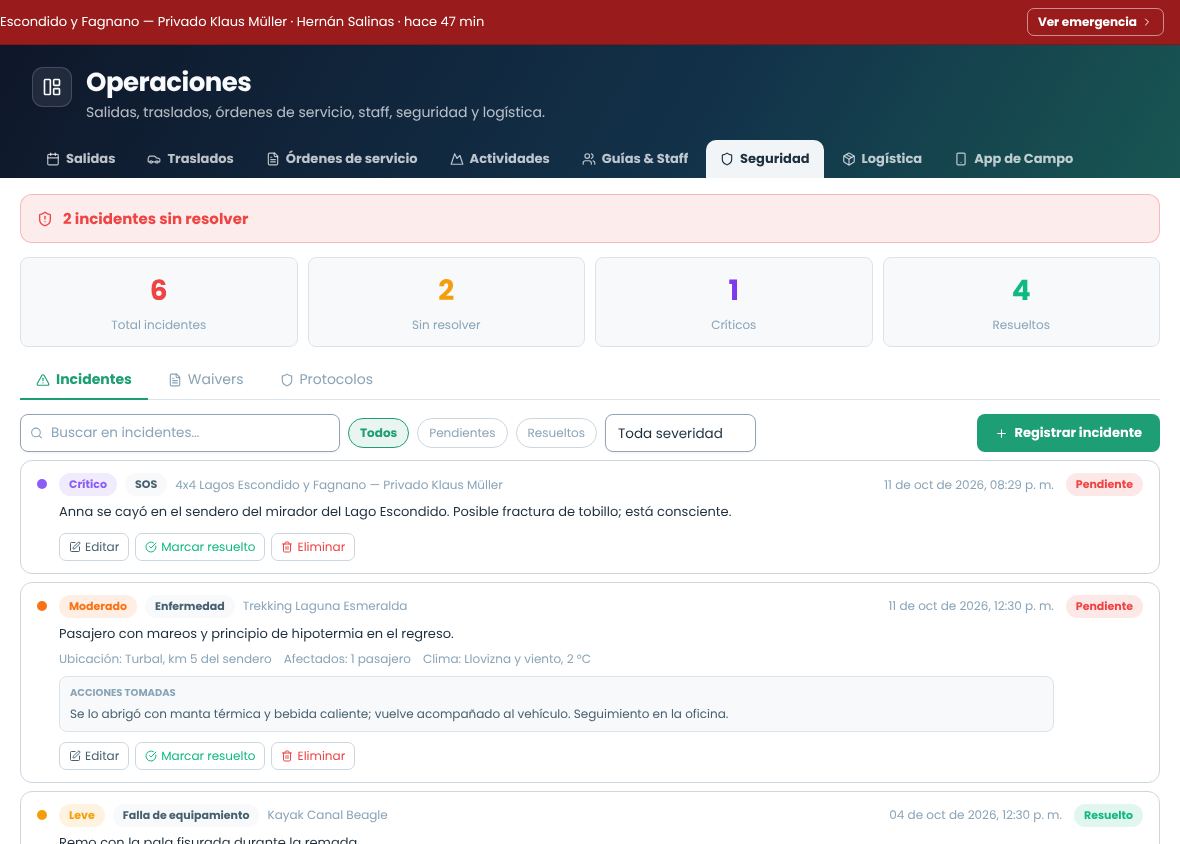Screen dimensions: 1180x844
Task: Click 'Trekking Laguna Esmeralda' text
Action: (x=325, y=606)
